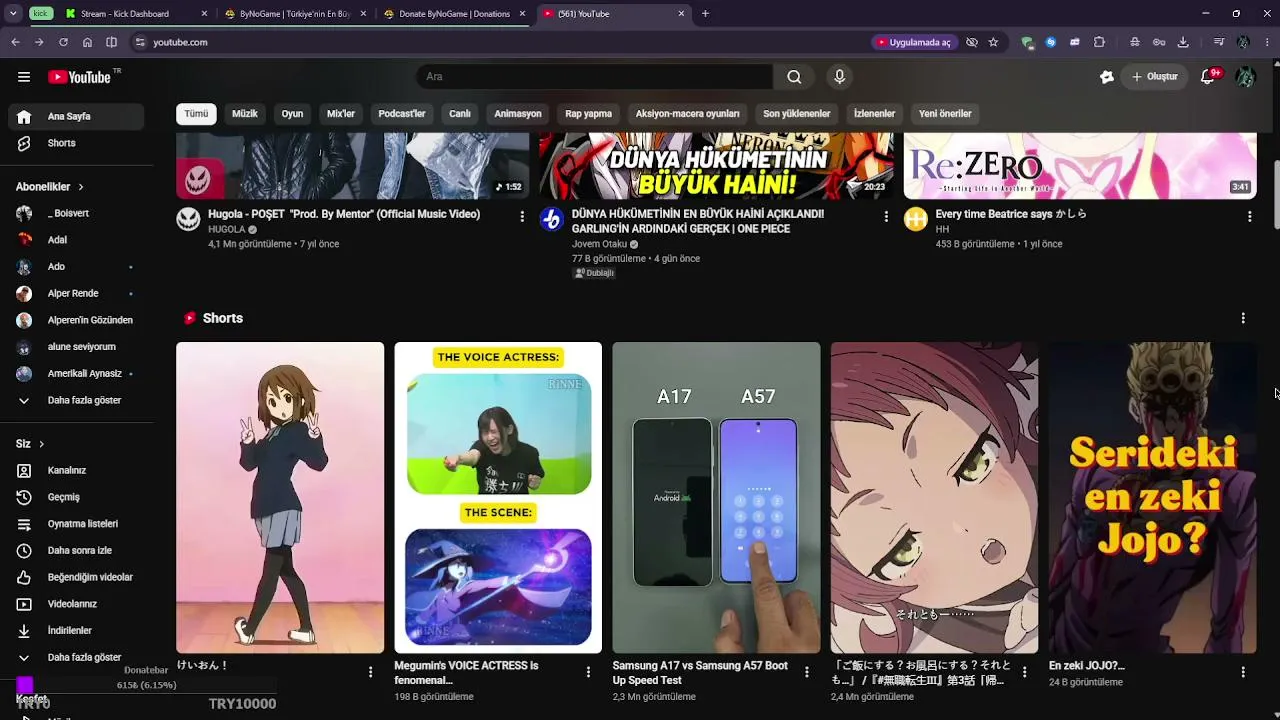Open more options for the Shorts shelf
The height and width of the screenshot is (720, 1280).
(1243, 318)
